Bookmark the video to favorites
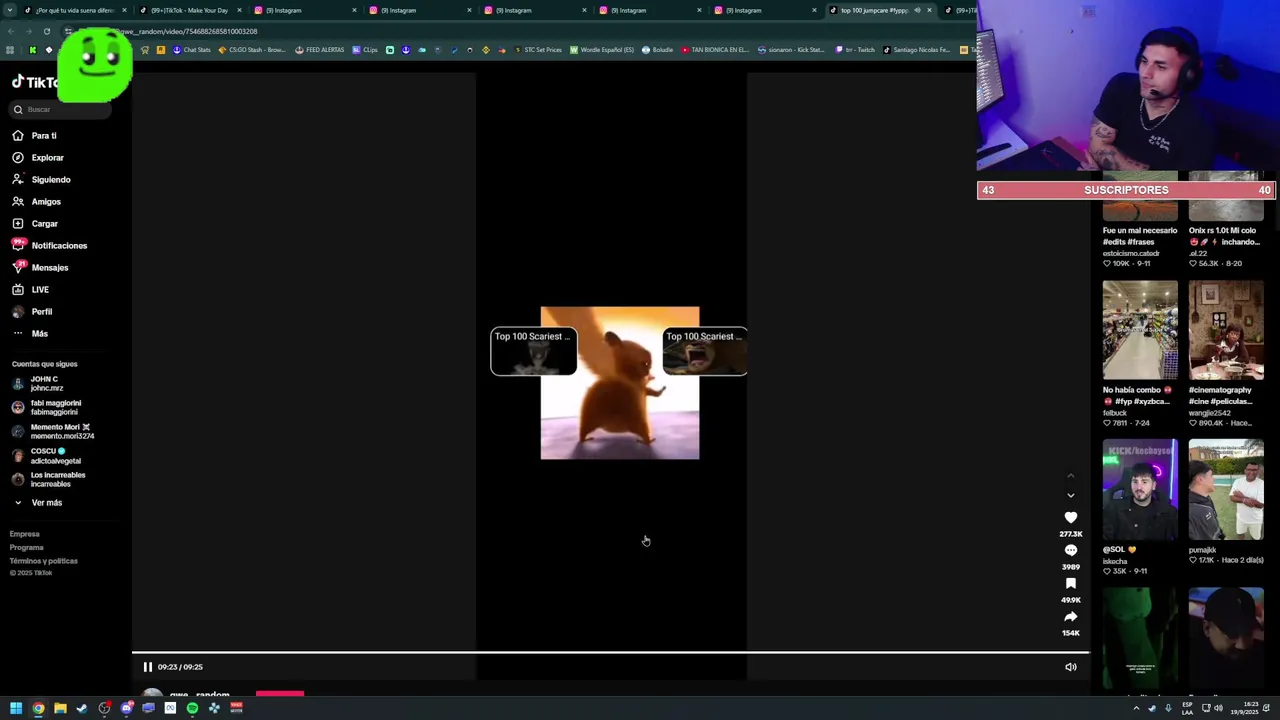This screenshot has height=720, width=1280. [1070, 583]
